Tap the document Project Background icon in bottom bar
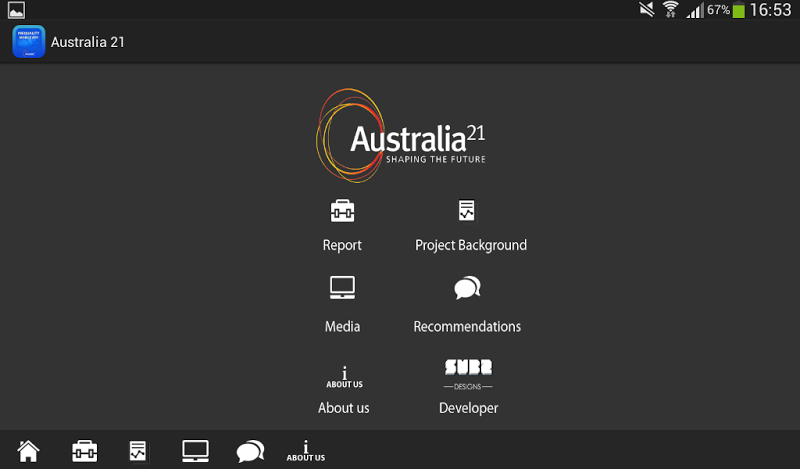This screenshot has height=469, width=800. click(x=137, y=451)
